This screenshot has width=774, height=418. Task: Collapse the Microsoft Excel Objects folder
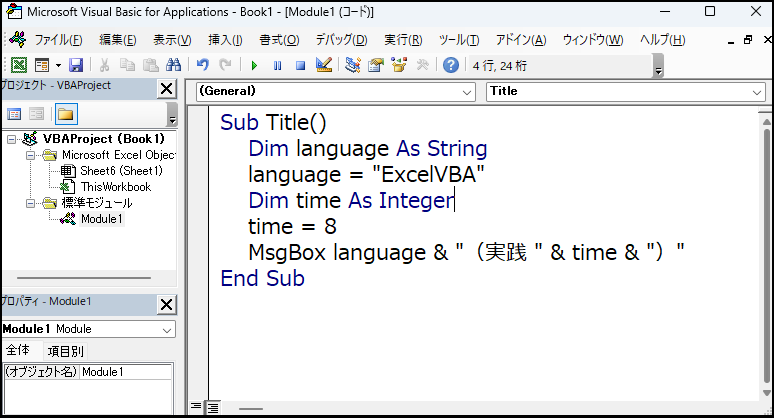pyautogui.click(x=31, y=155)
